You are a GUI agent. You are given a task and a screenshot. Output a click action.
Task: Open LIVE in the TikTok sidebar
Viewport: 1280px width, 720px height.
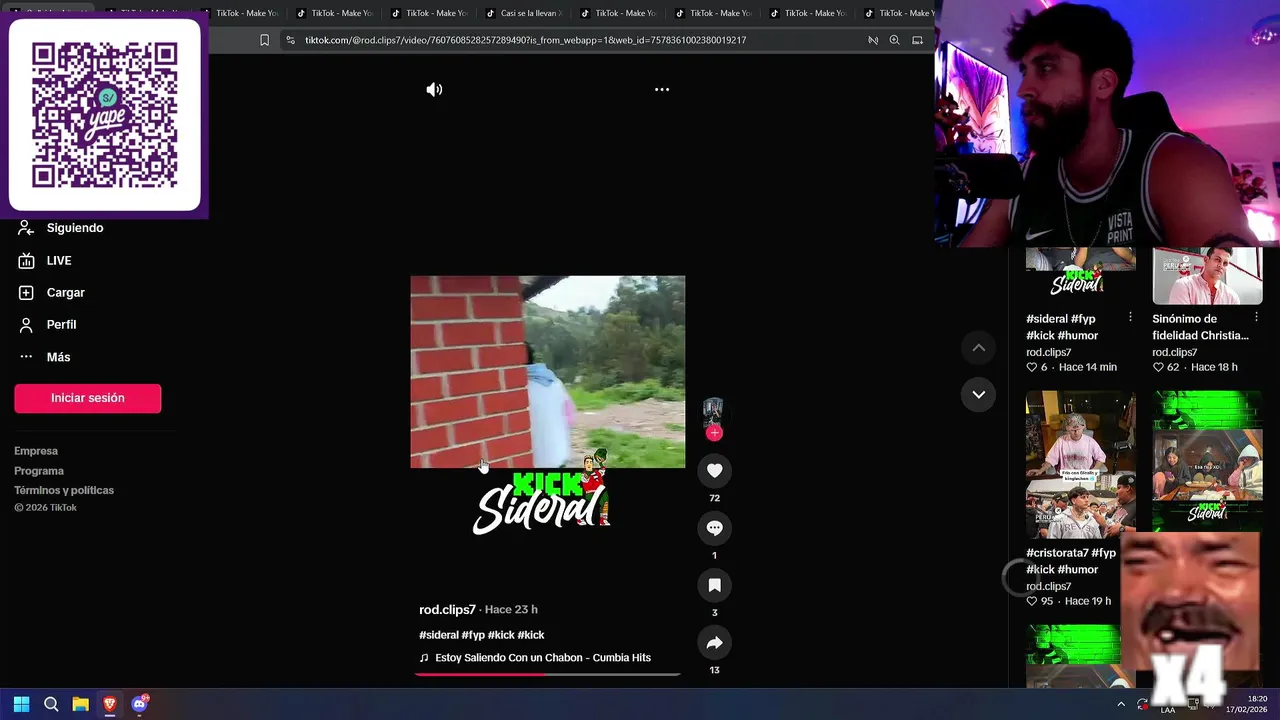tap(45, 260)
